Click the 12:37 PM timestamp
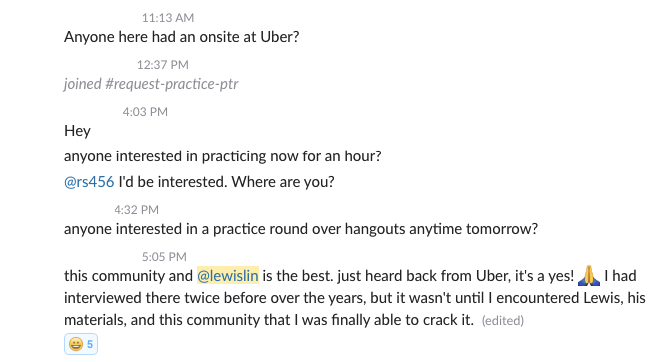 coord(162,65)
